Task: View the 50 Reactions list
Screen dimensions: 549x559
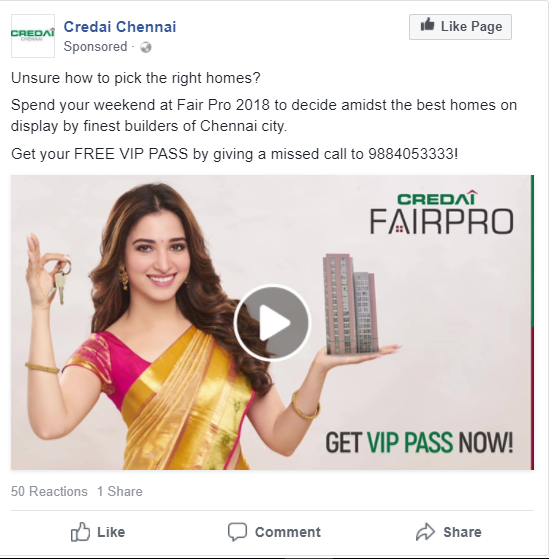Action: 49,491
